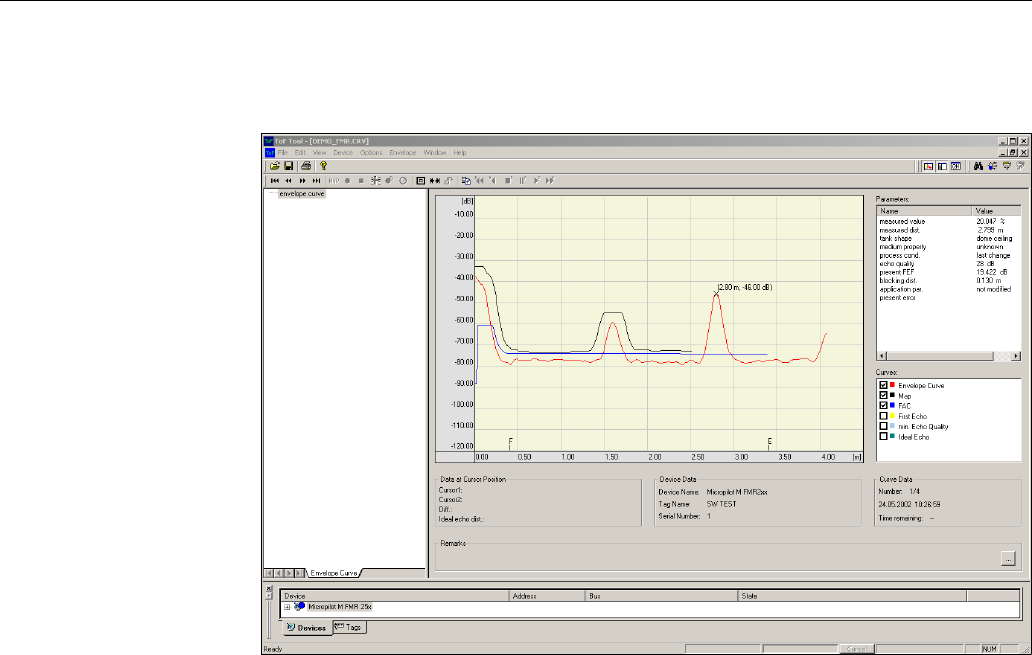
Task: Open the Envelope menu
Action: 403,153
